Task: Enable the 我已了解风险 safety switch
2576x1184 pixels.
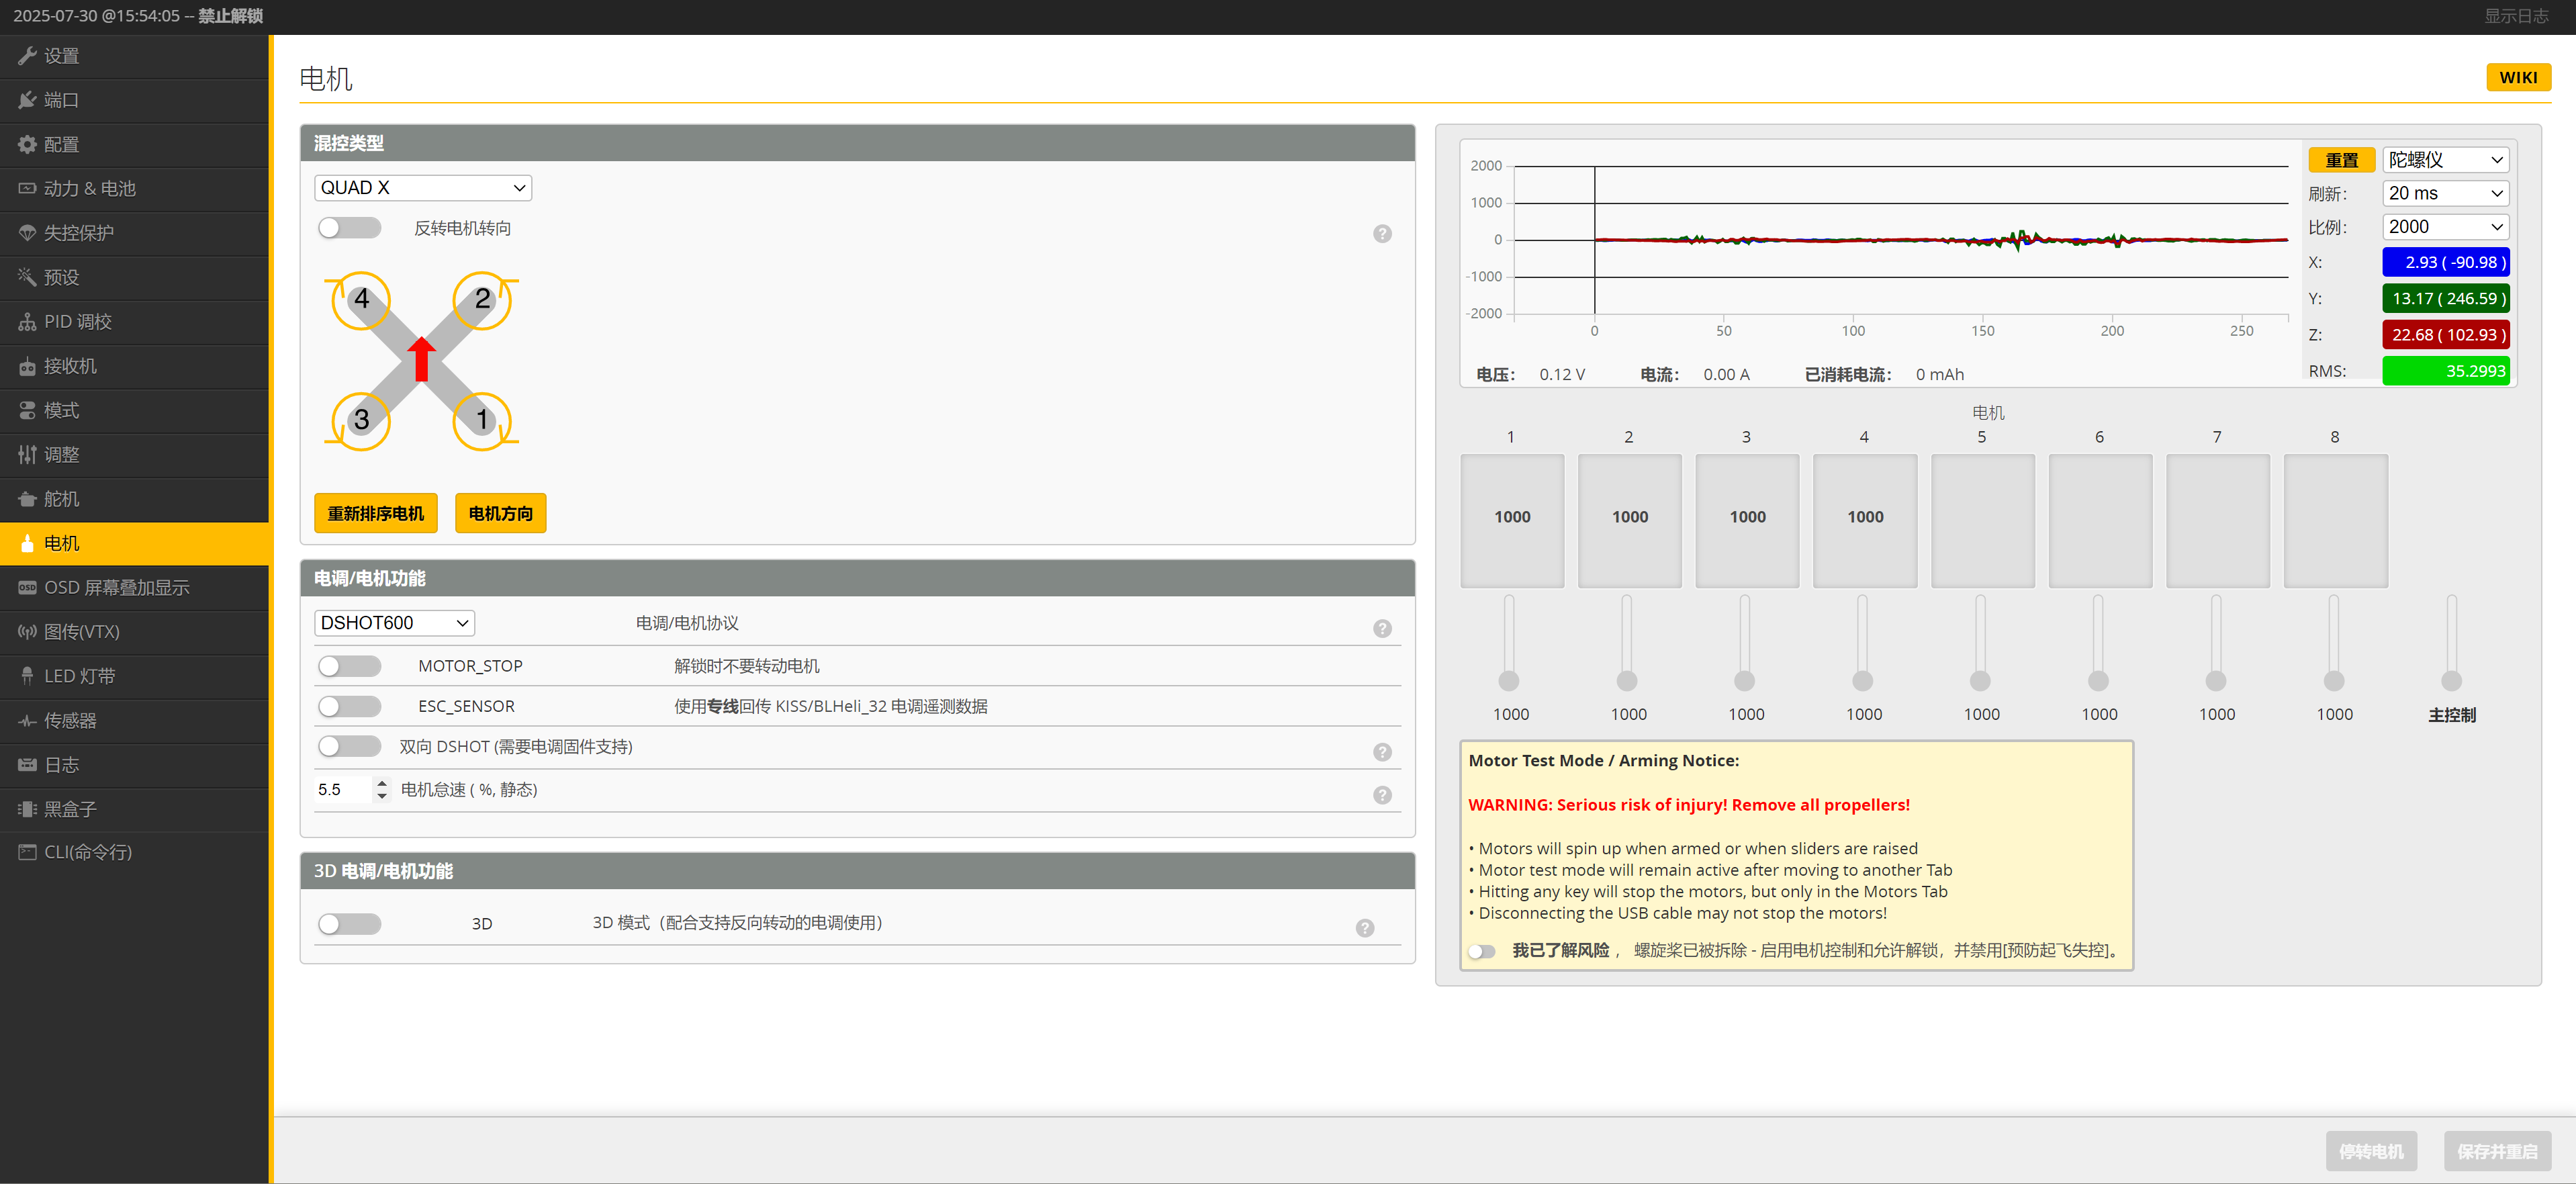Action: click(1481, 951)
